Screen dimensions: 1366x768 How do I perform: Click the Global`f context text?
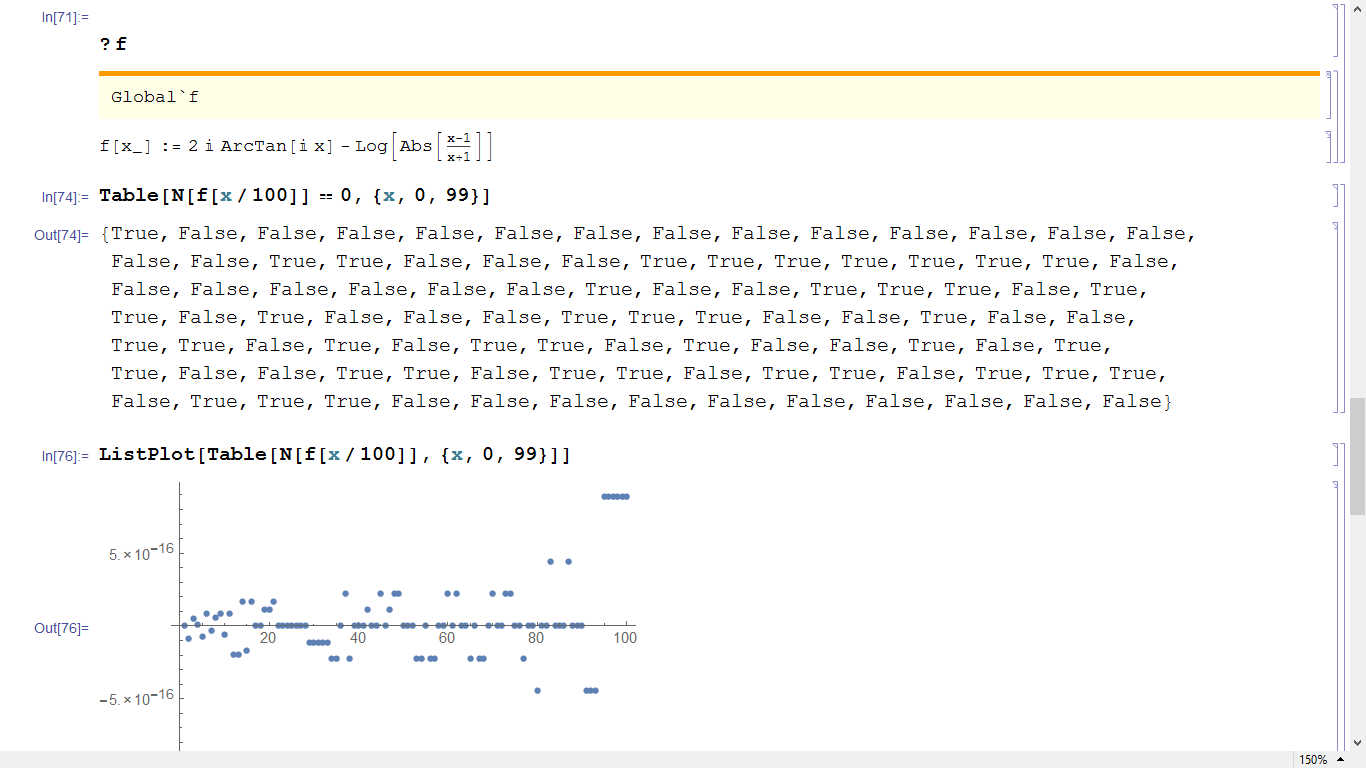click(x=155, y=97)
